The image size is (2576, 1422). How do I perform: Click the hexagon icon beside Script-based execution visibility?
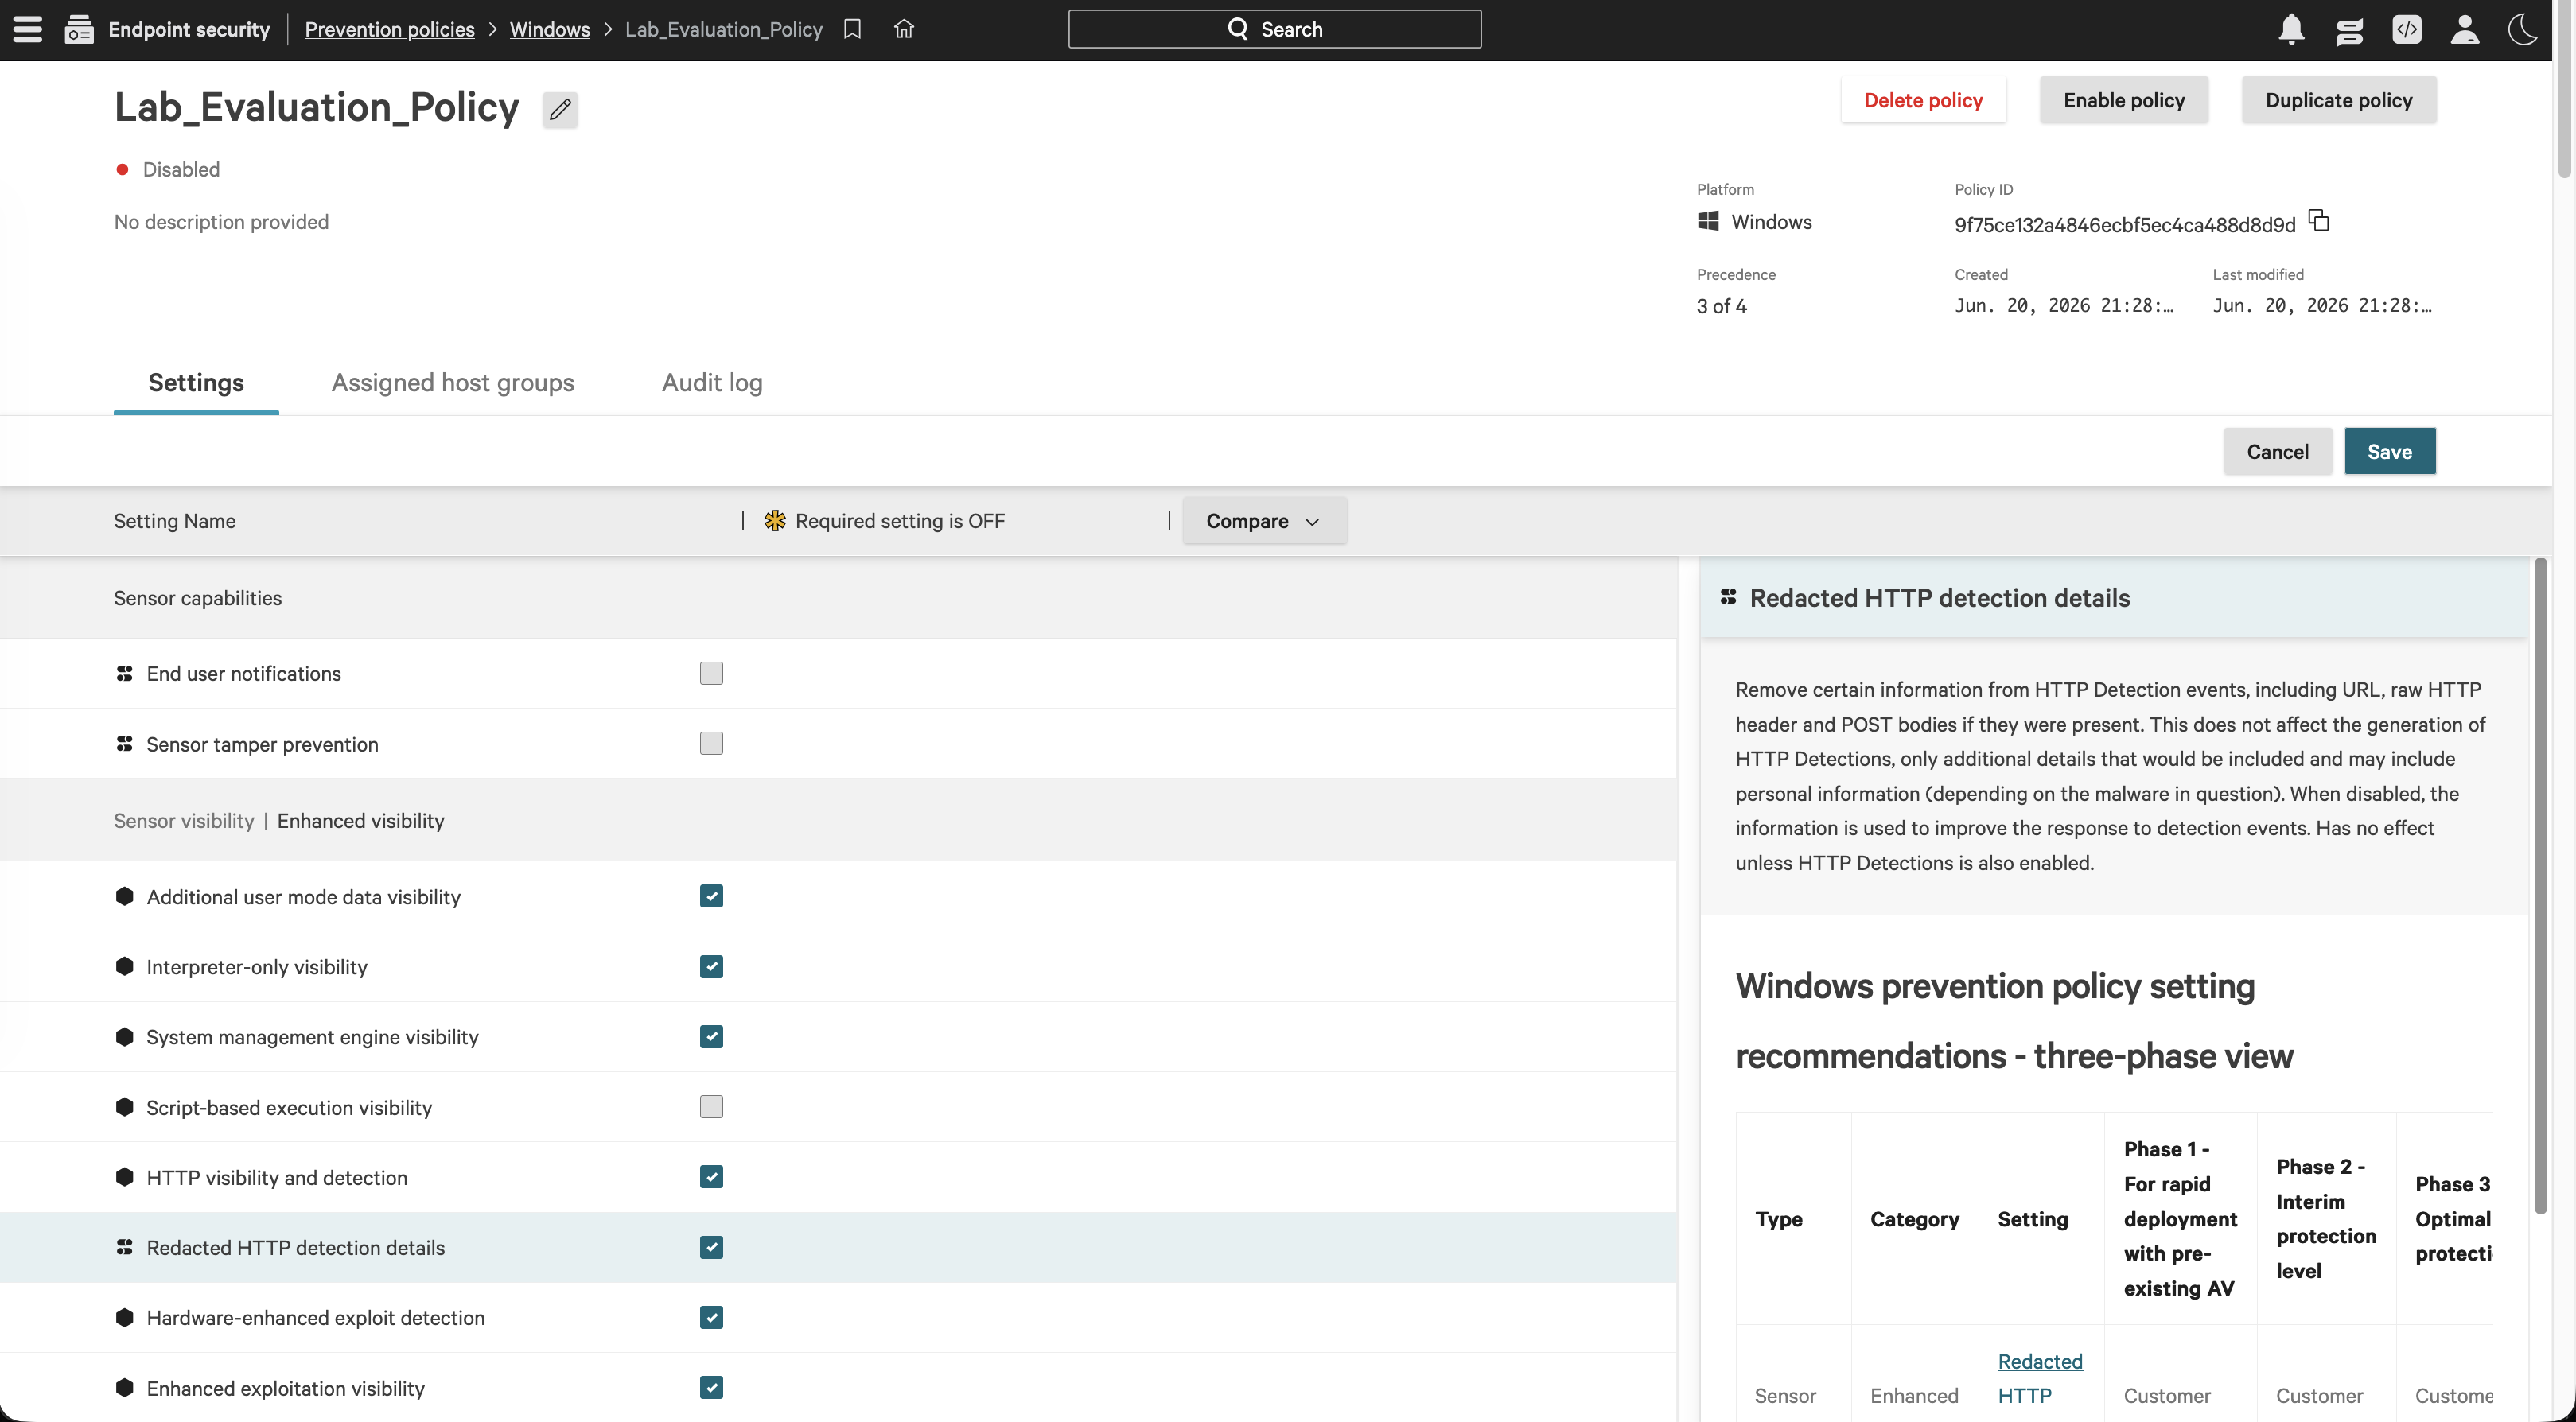(x=124, y=1107)
